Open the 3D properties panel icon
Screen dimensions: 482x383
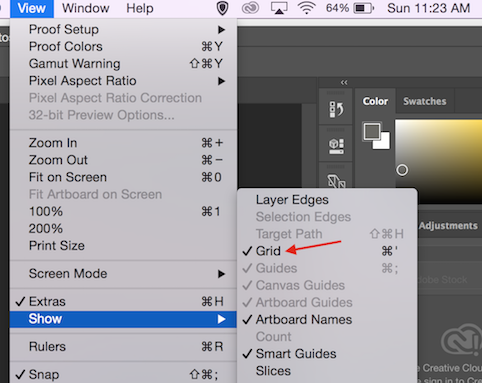point(336,146)
